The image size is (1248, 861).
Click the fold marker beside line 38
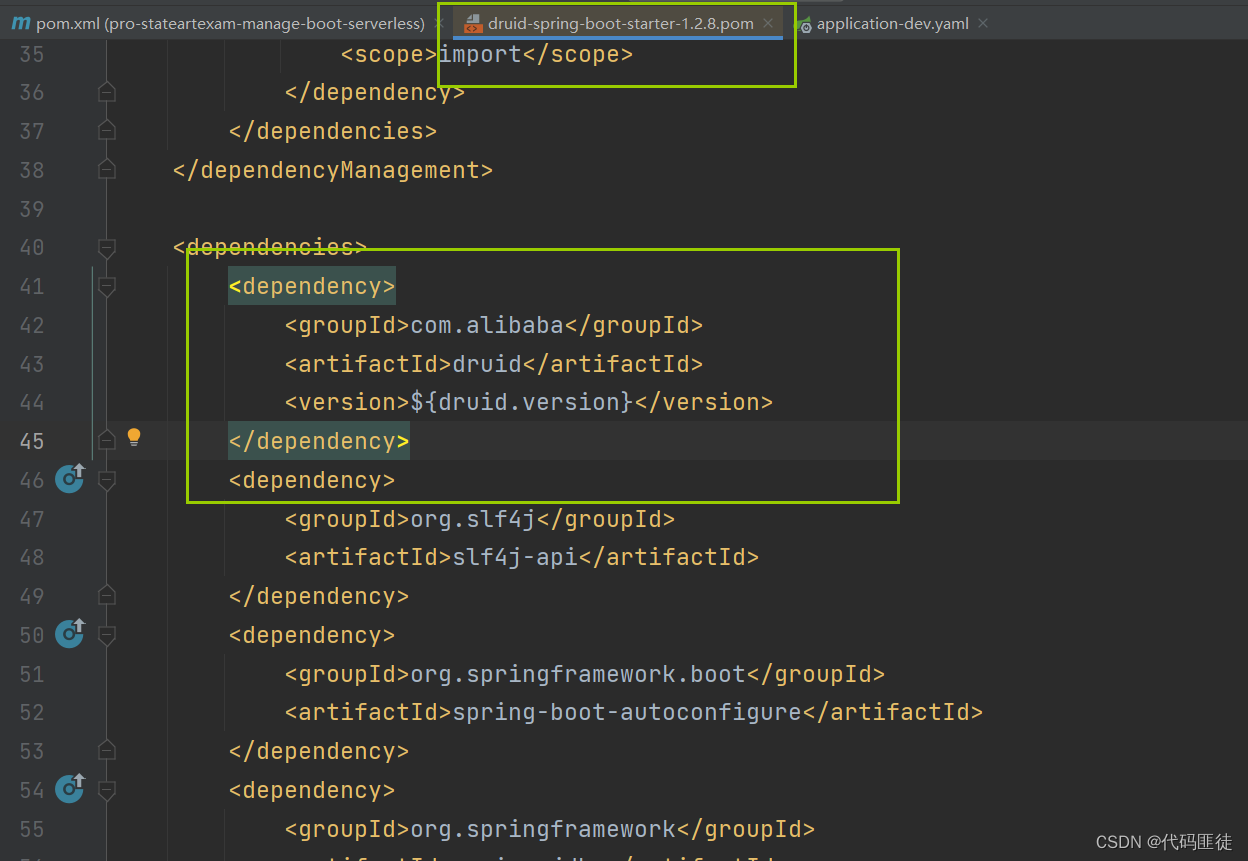[x=106, y=169]
